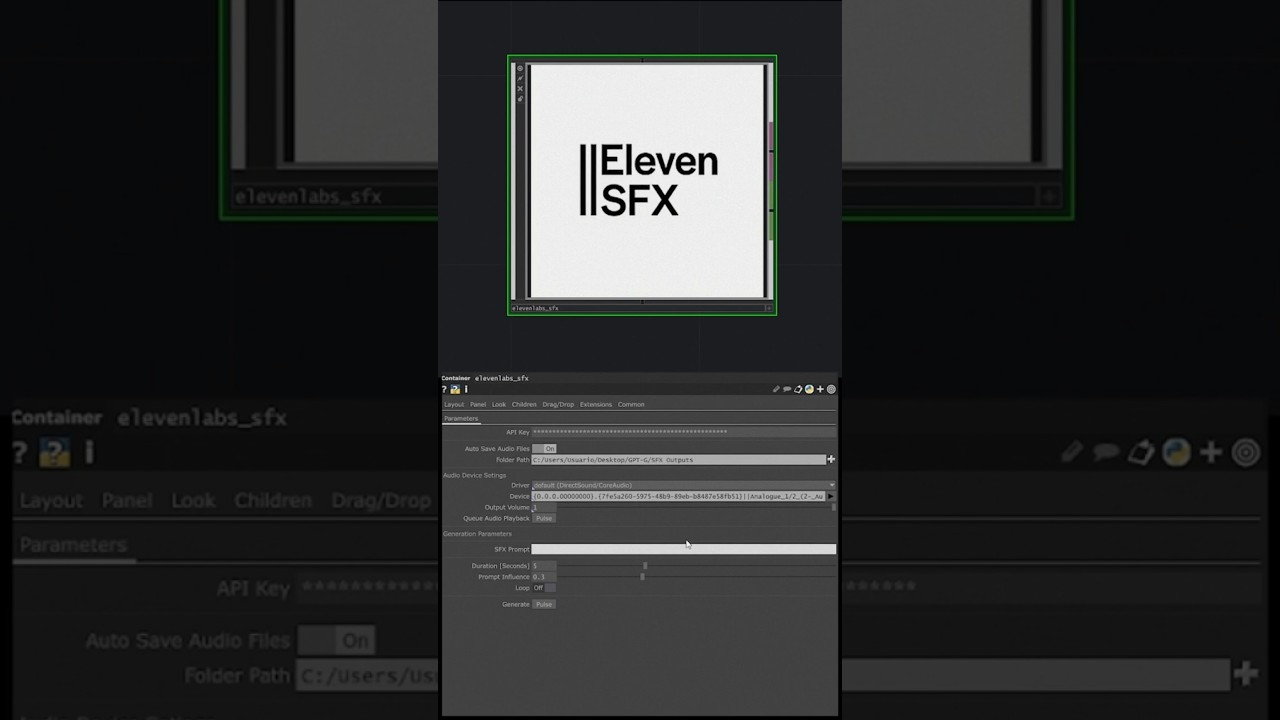The width and height of the screenshot is (1280, 720).
Task: Open Device menu with the arrow button
Action: [x=830, y=496]
